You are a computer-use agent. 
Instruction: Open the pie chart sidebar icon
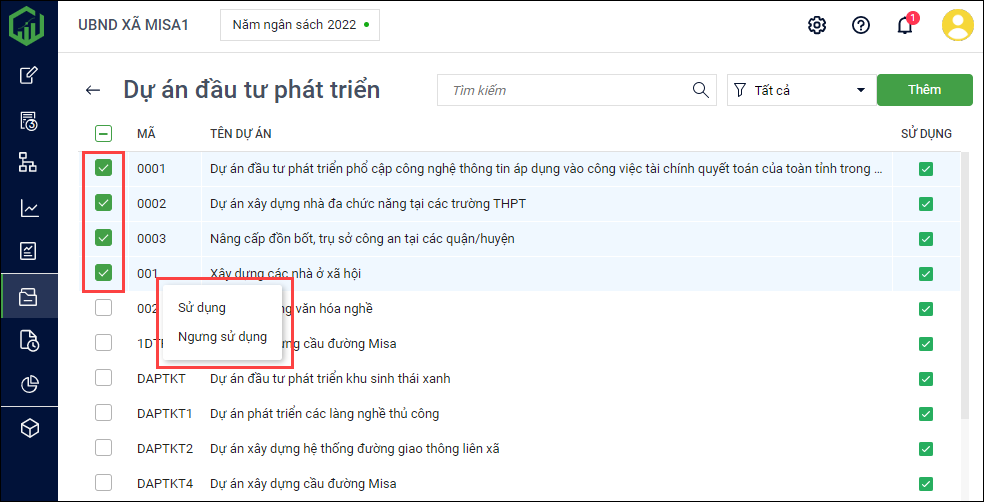[29, 384]
